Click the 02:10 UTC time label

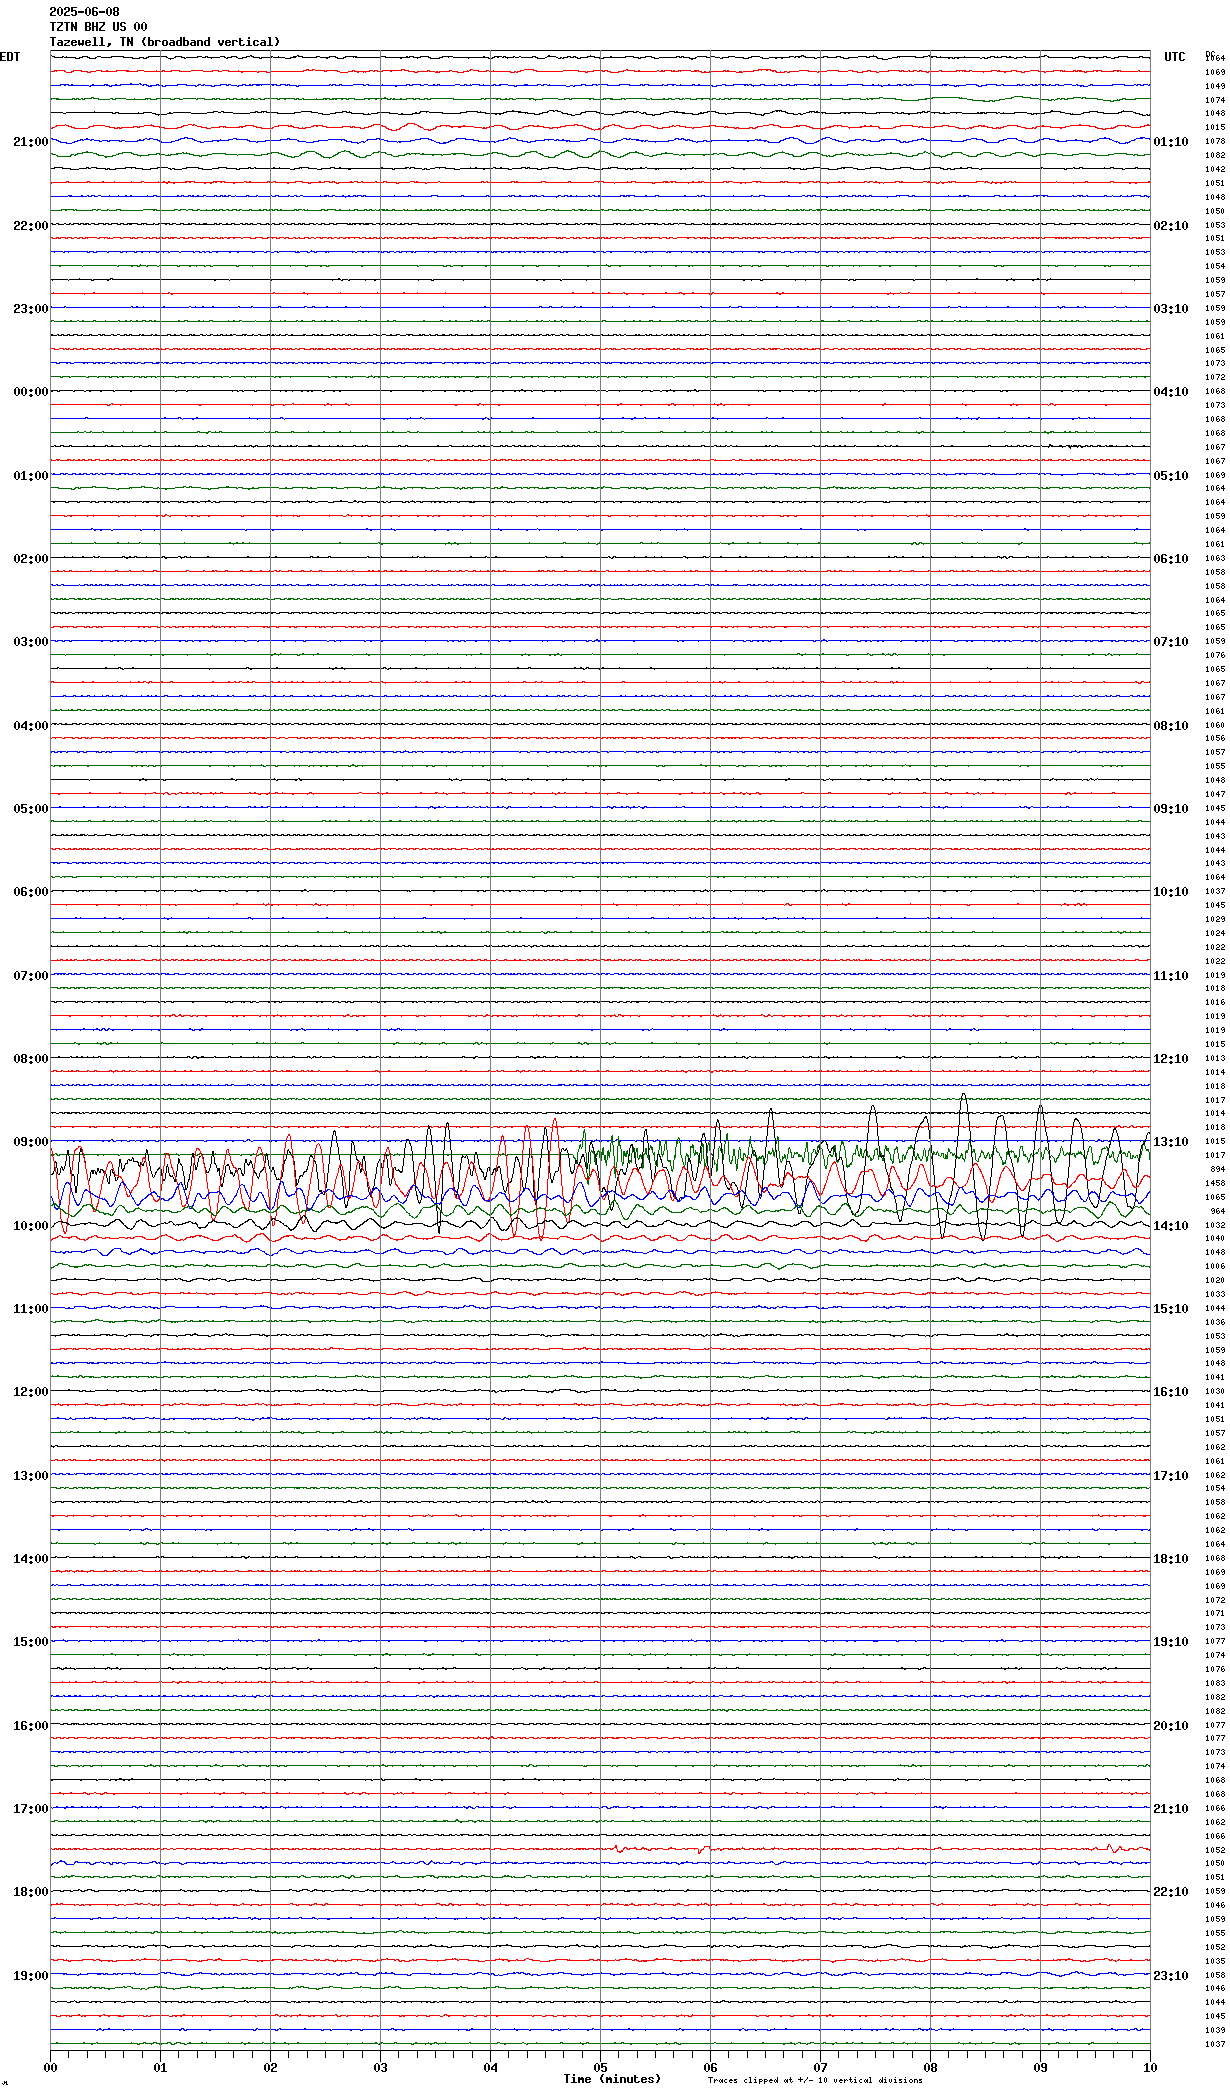pyautogui.click(x=1171, y=226)
